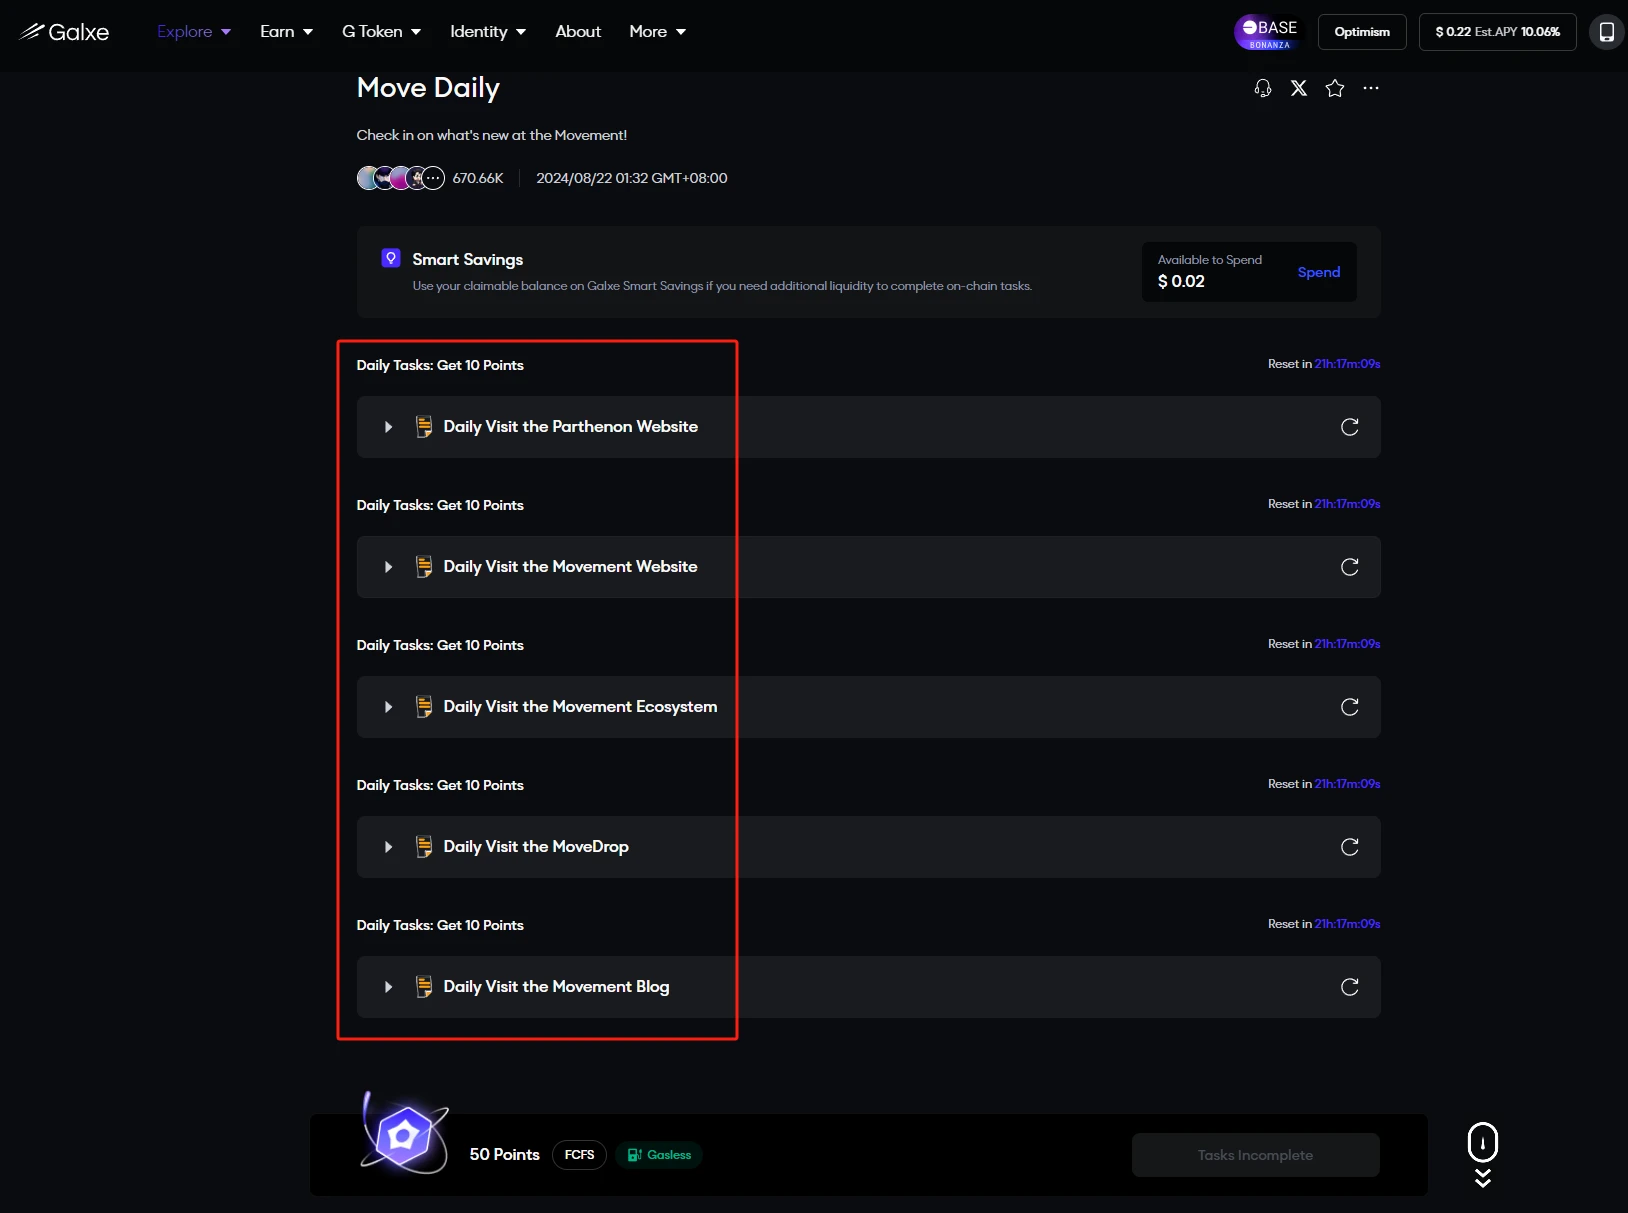Click the X (Twitter) share icon
The width and height of the screenshot is (1628, 1213).
coord(1299,88)
